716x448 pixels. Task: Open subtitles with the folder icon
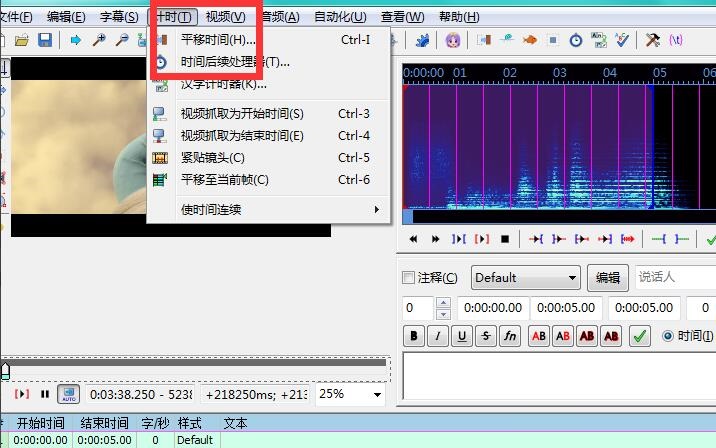(21, 40)
